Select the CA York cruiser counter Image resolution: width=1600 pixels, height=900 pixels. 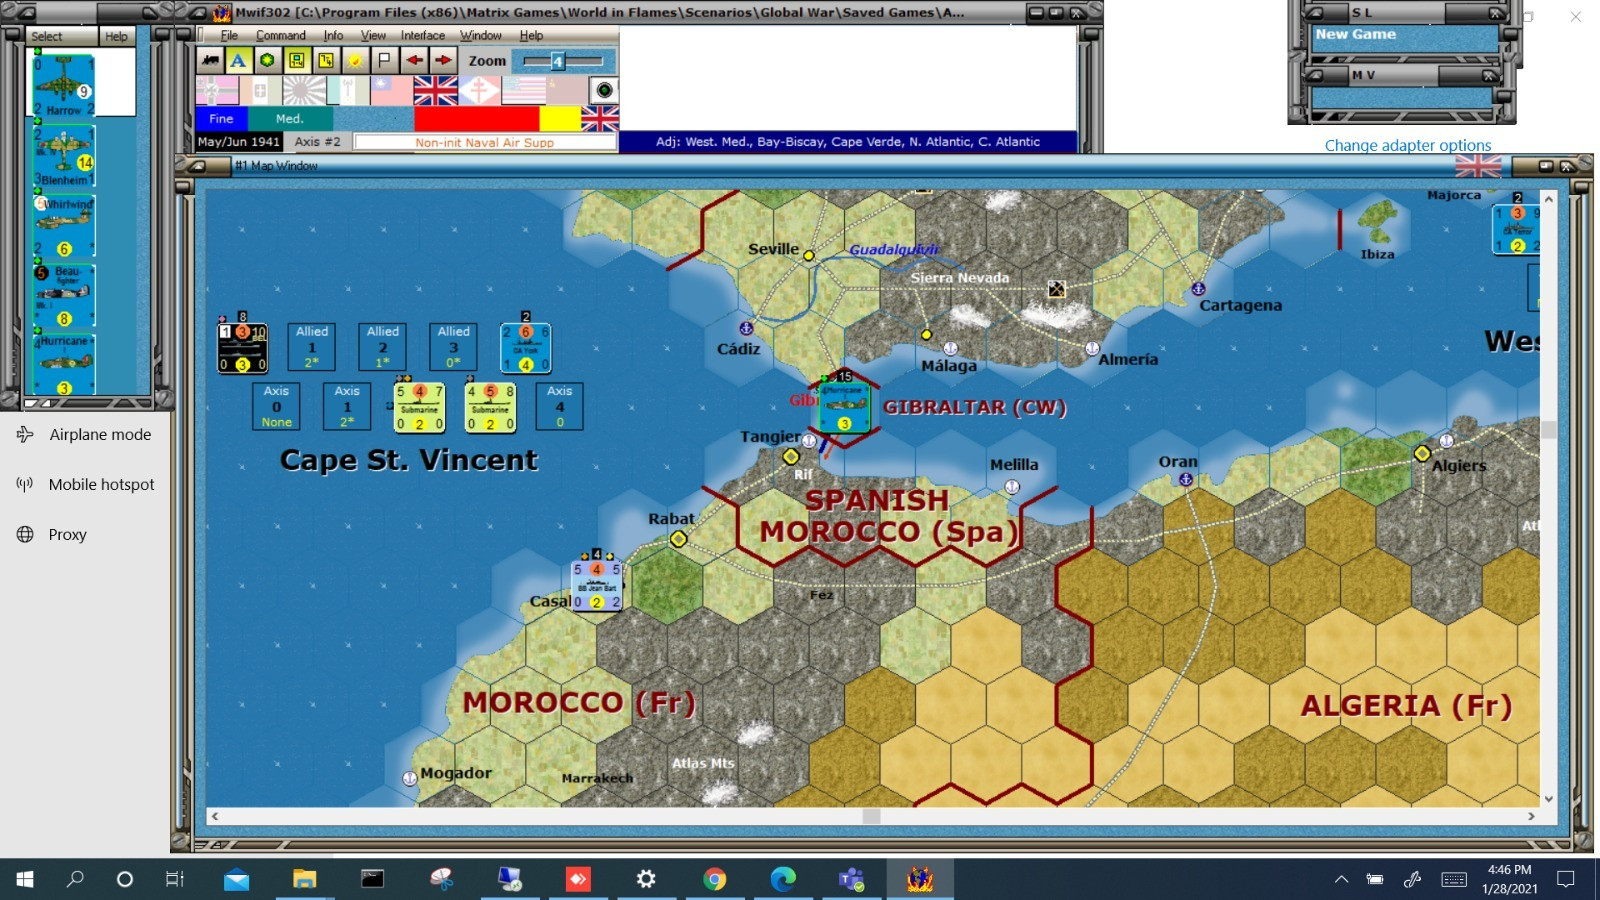[525, 347]
